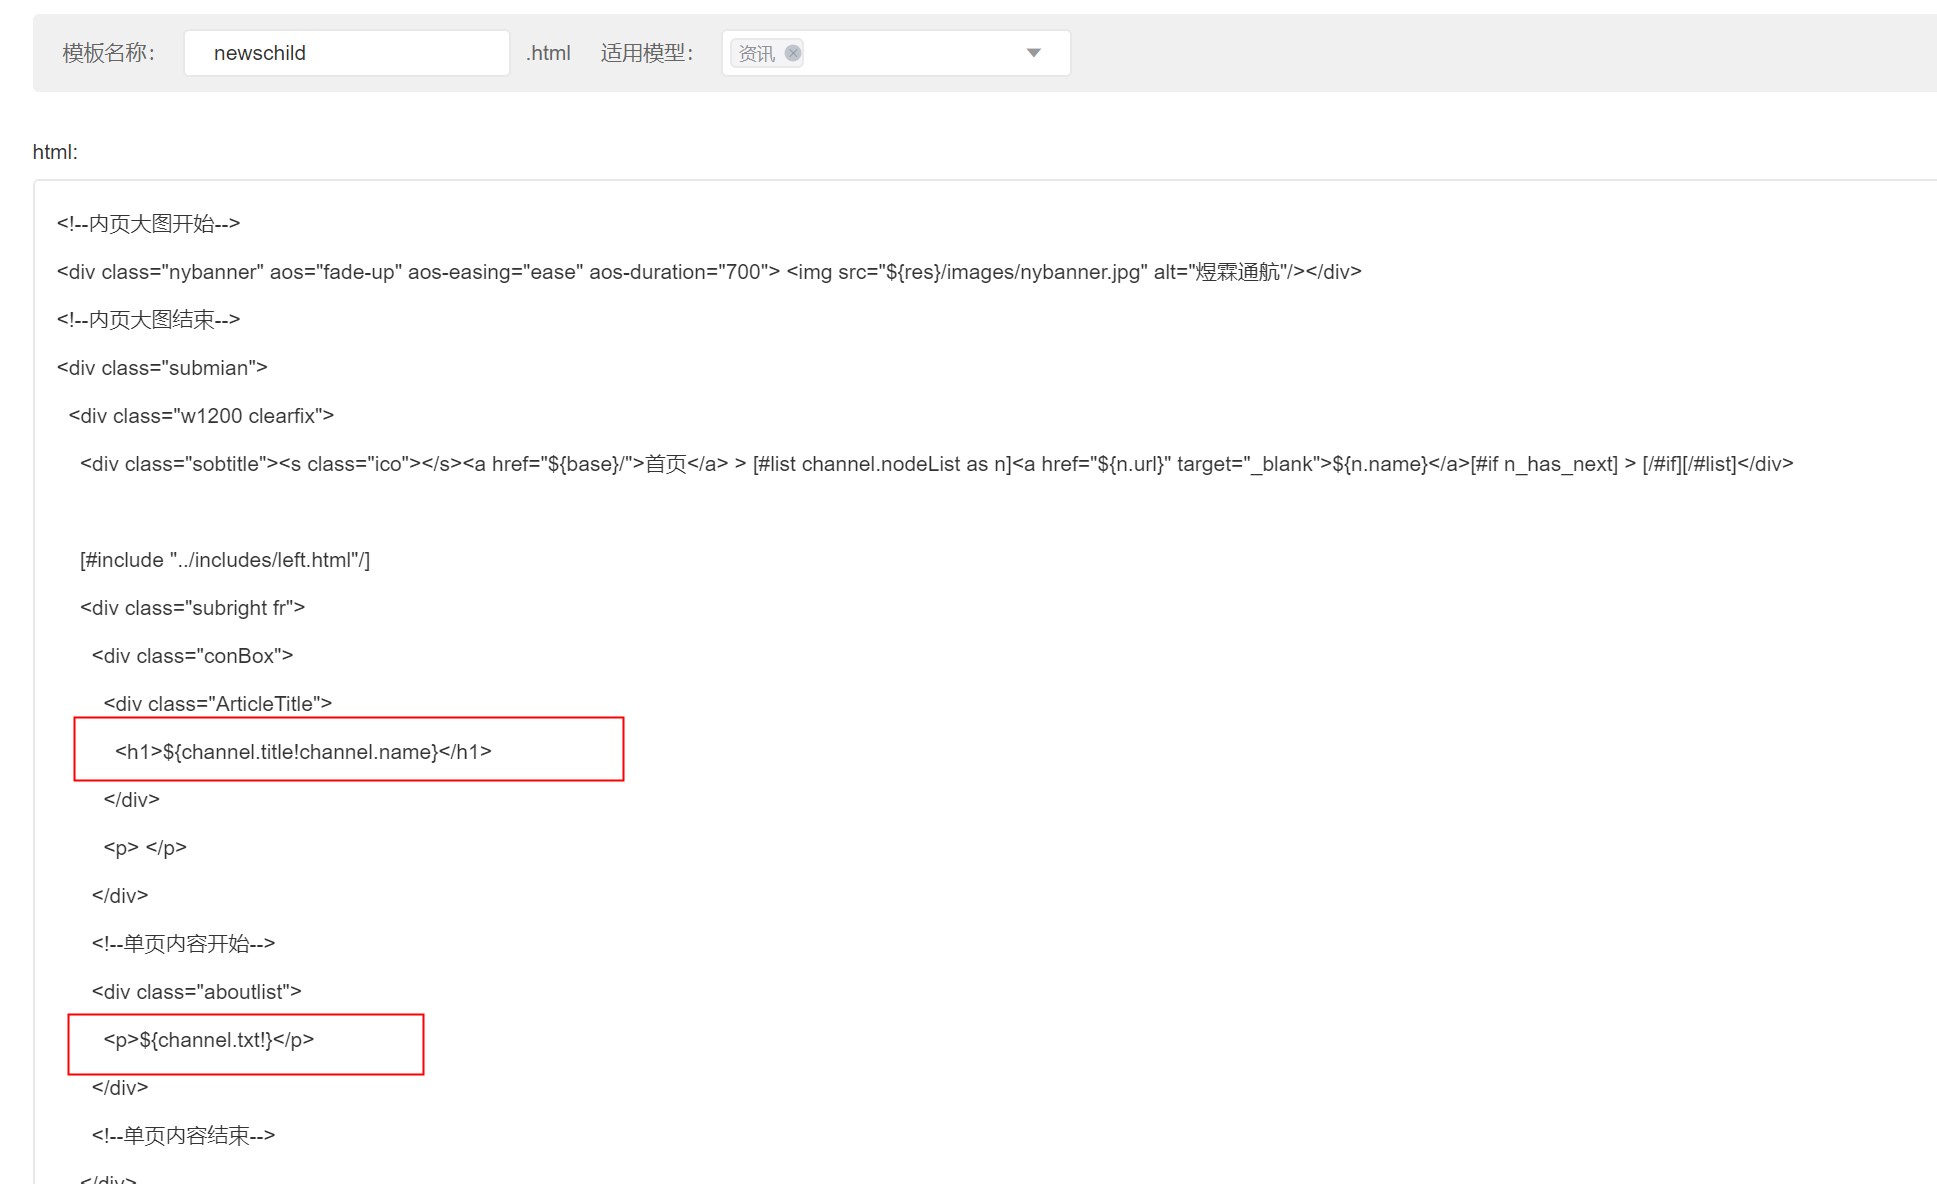Click the newschild template name field
1937x1184 pixels.
click(346, 53)
